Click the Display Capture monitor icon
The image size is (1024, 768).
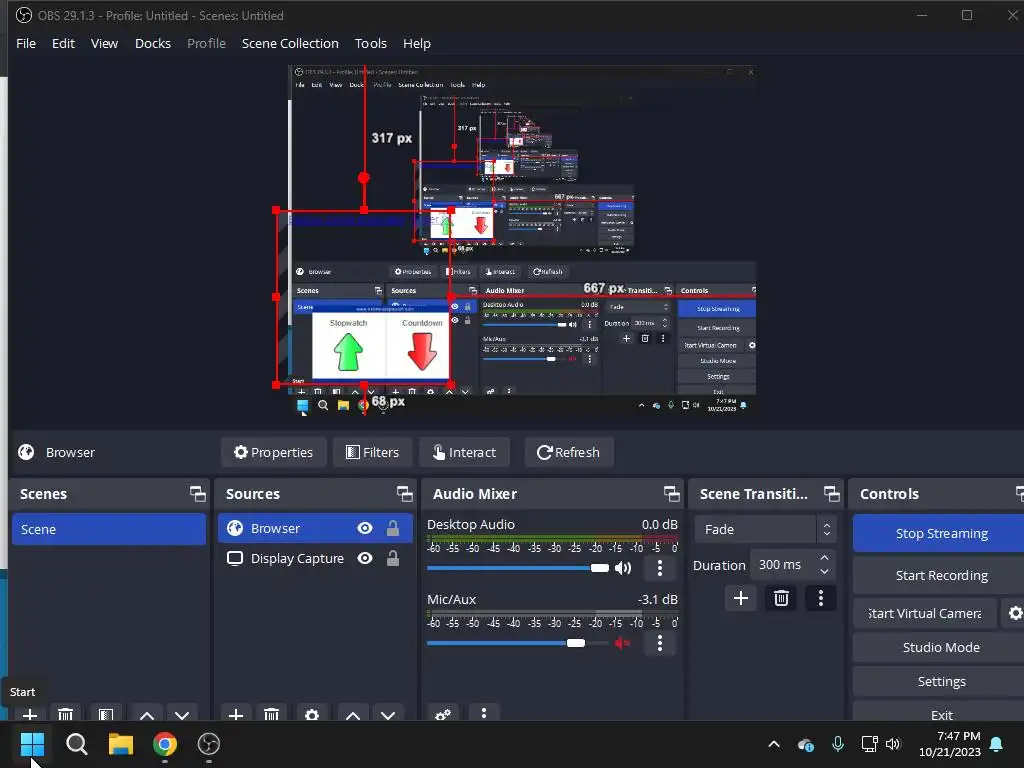(x=235, y=558)
